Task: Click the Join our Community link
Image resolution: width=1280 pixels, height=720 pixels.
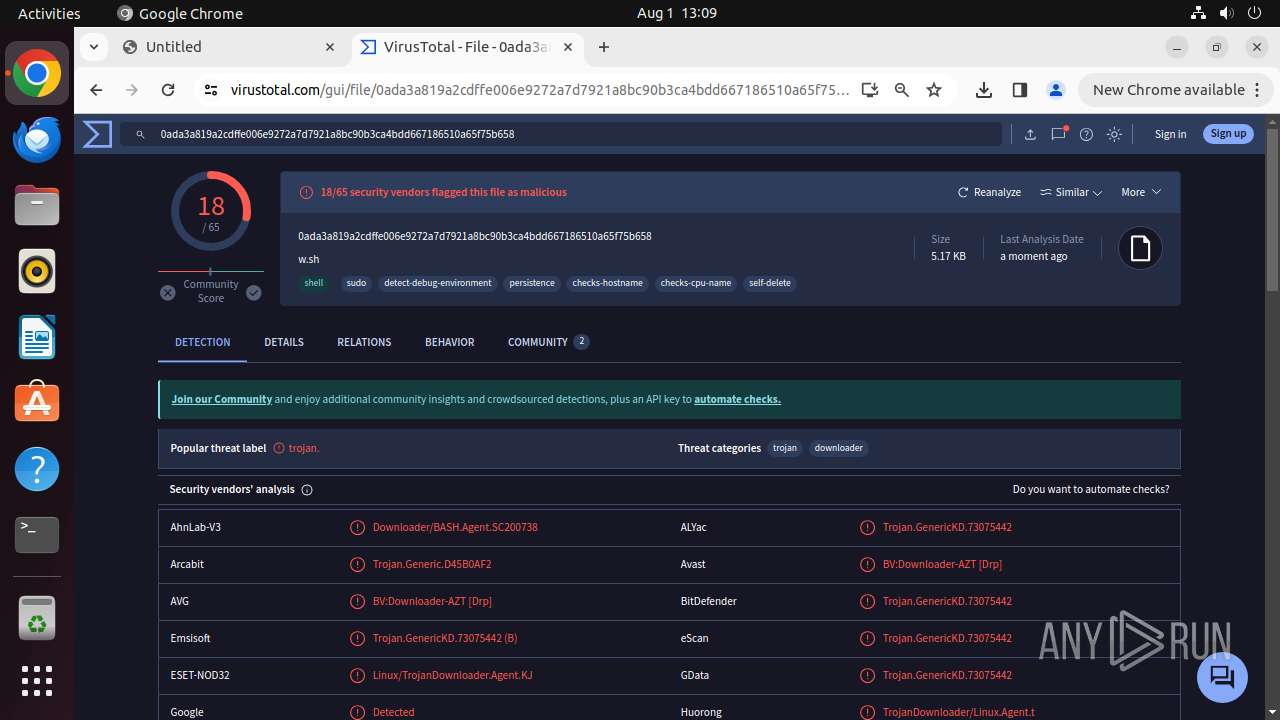Action: click(x=222, y=399)
